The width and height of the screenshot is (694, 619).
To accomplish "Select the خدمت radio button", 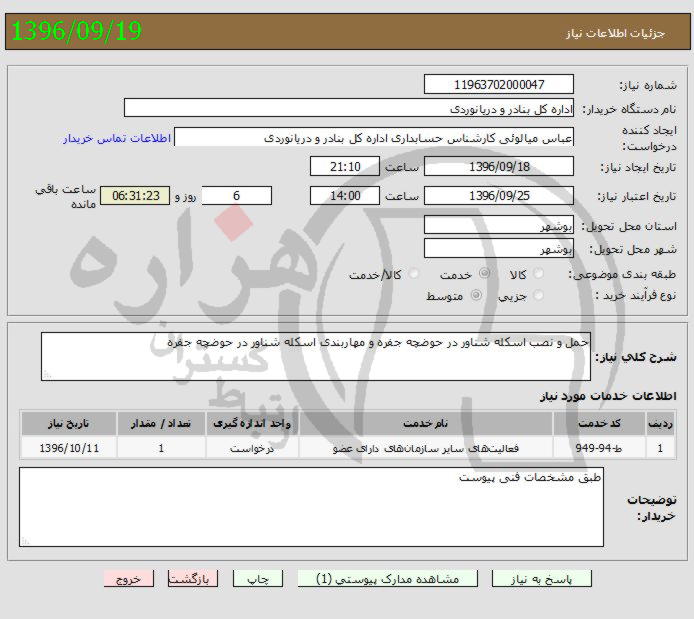I will 485,273.
